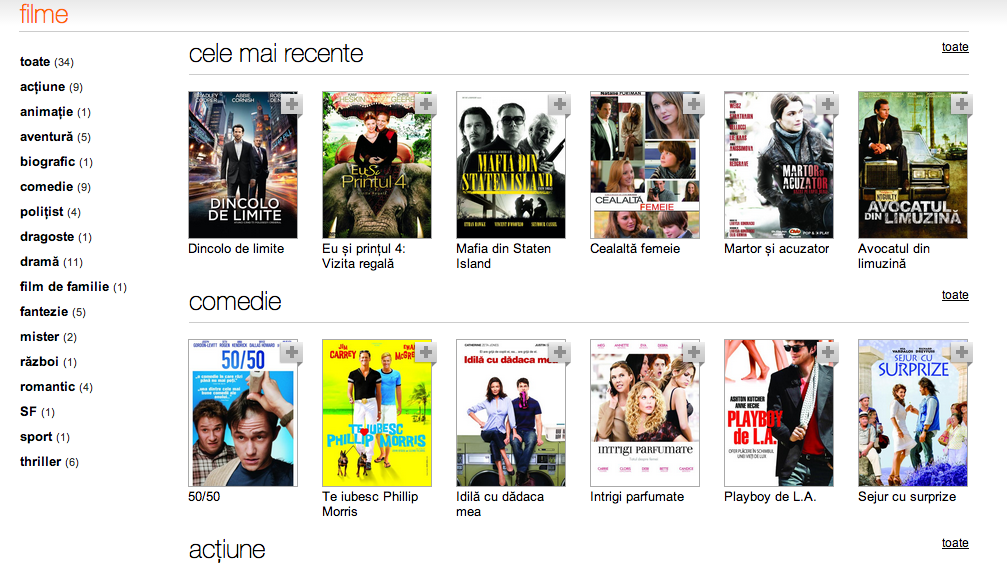The width and height of the screenshot is (1007, 565).
Task: Click the orange filme header logo
Action: [44, 13]
